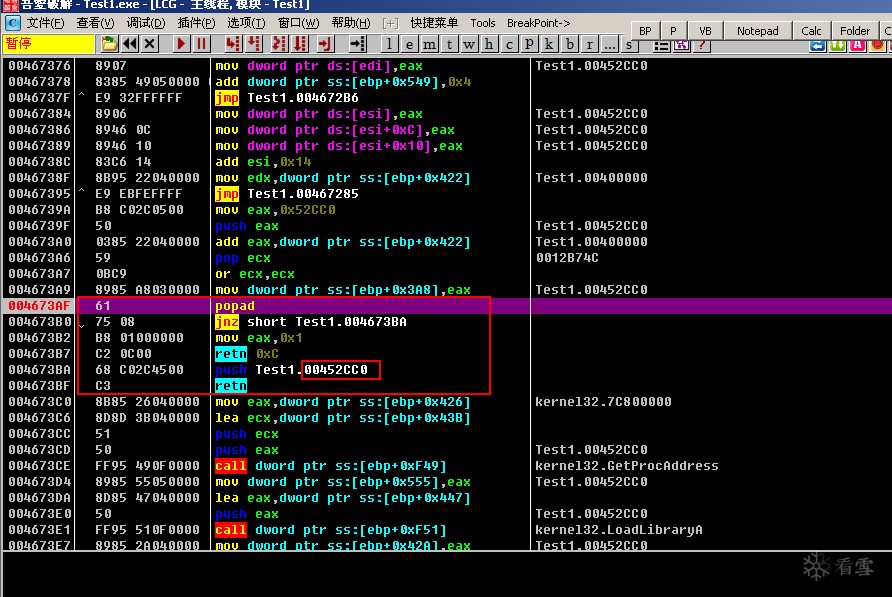This screenshot has height=597, width=892.
Task: Open Call stack 'k' button
Action: [549, 44]
